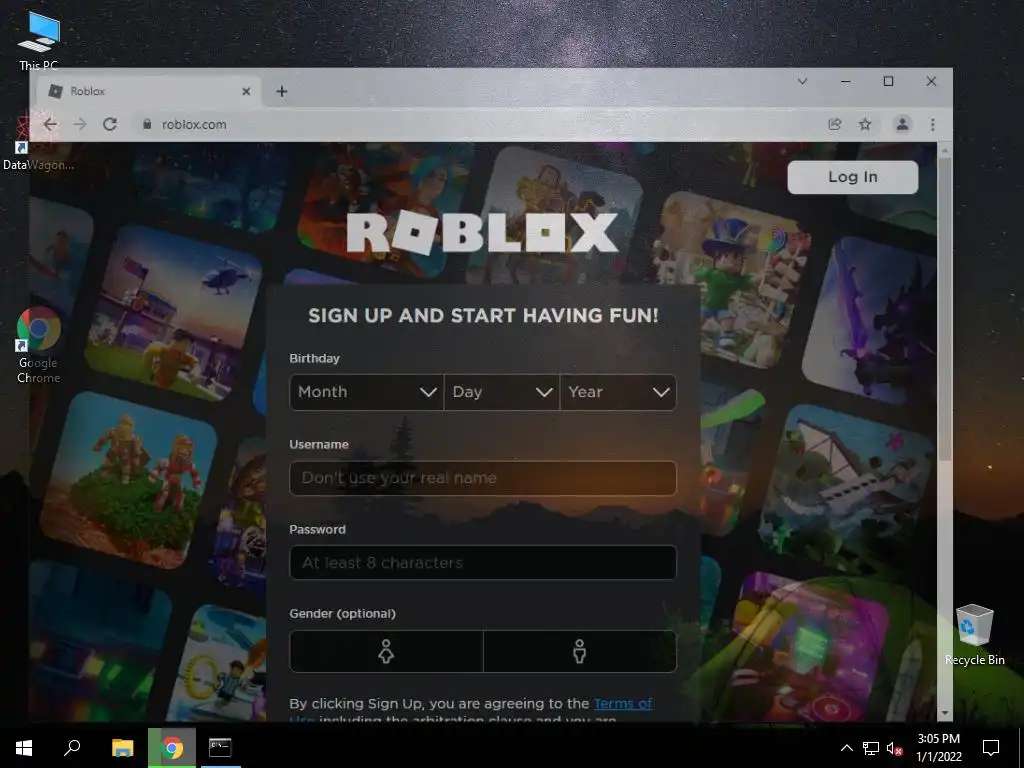Open the tab search chevron

(x=803, y=81)
